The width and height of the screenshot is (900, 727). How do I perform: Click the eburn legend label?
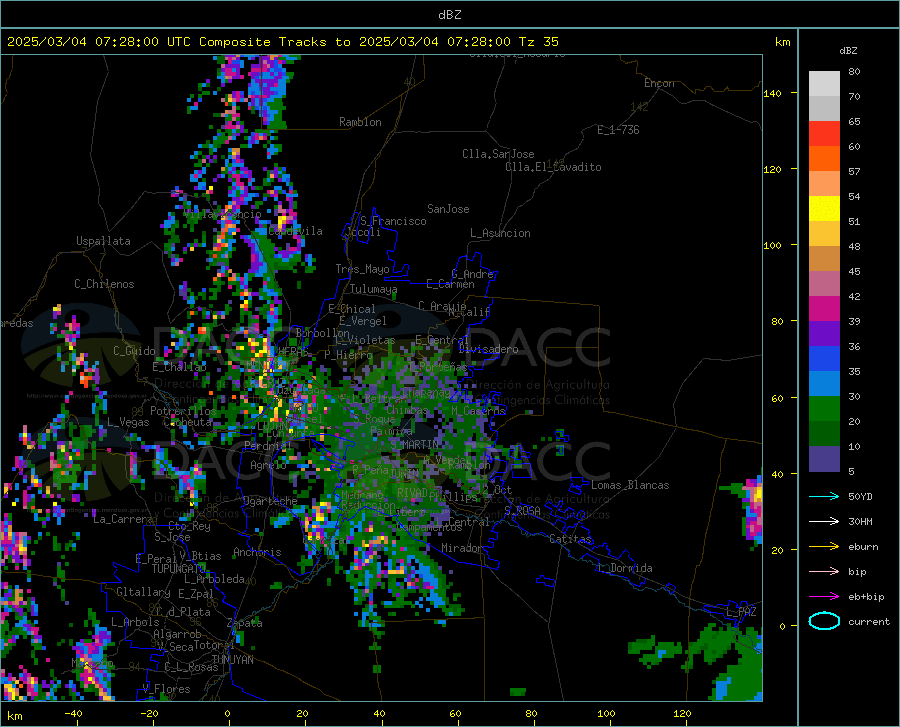click(x=863, y=547)
